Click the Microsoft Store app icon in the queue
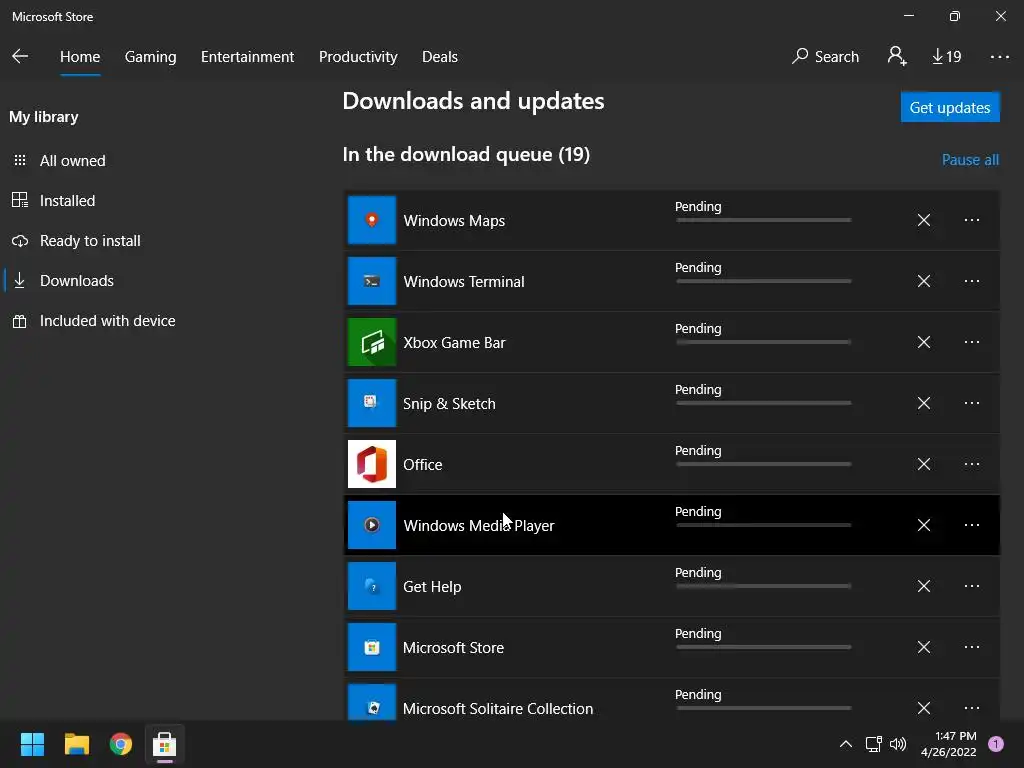1024x768 pixels. [372, 647]
